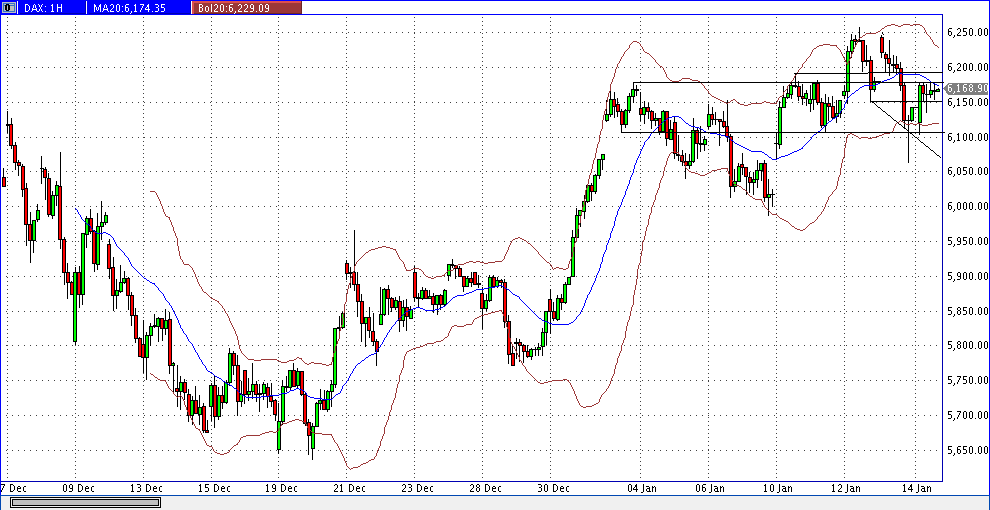Click the chart window icon beside DAX
This screenshot has height=510, width=990.
click(x=11, y=8)
